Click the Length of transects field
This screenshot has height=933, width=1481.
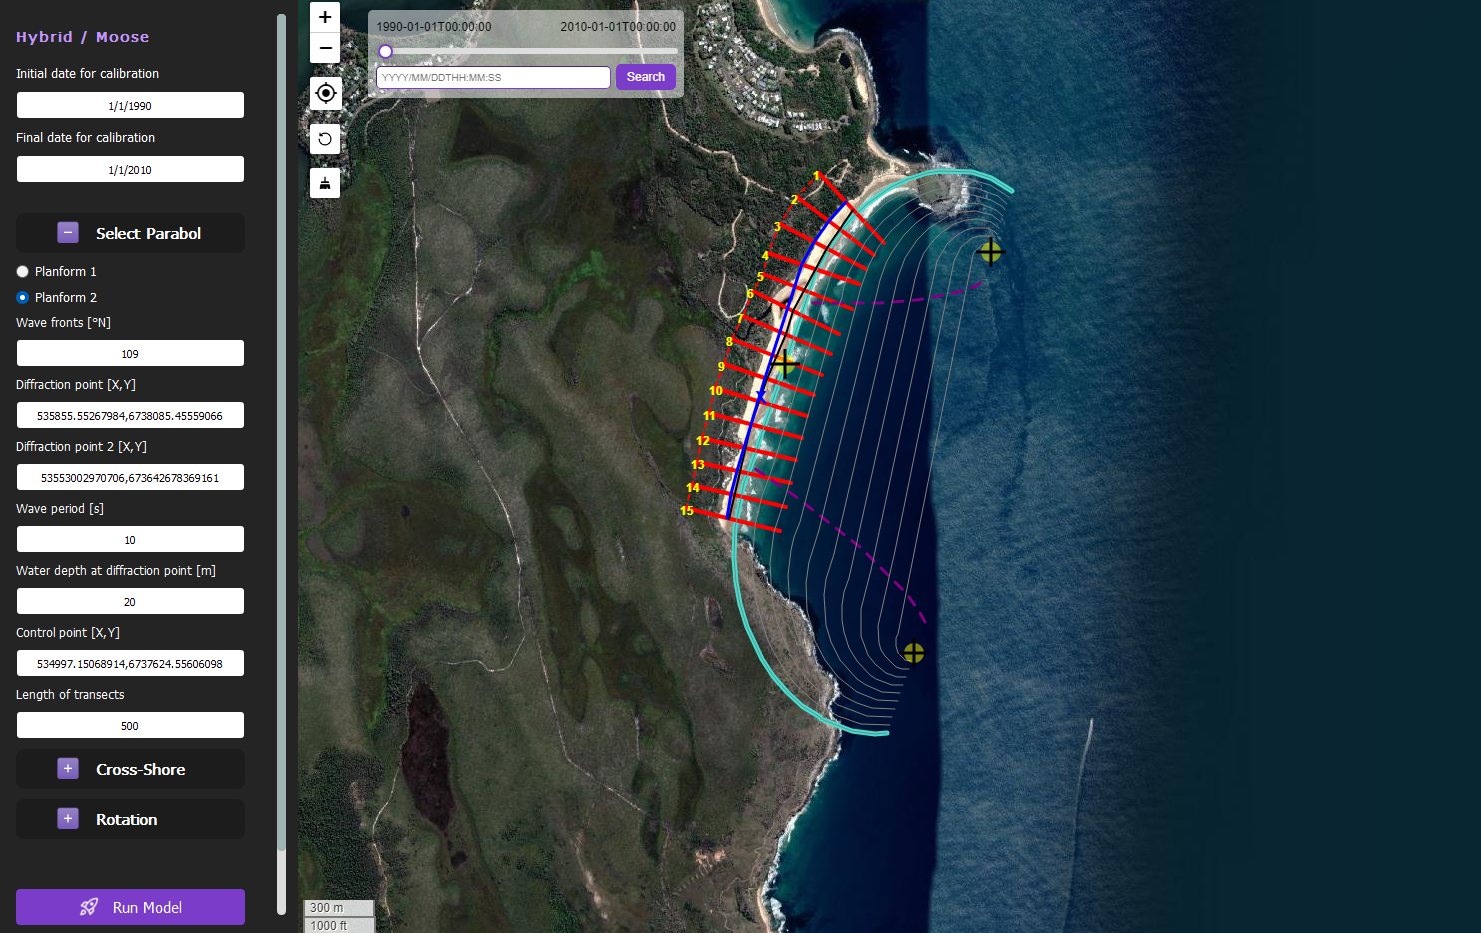coord(130,726)
